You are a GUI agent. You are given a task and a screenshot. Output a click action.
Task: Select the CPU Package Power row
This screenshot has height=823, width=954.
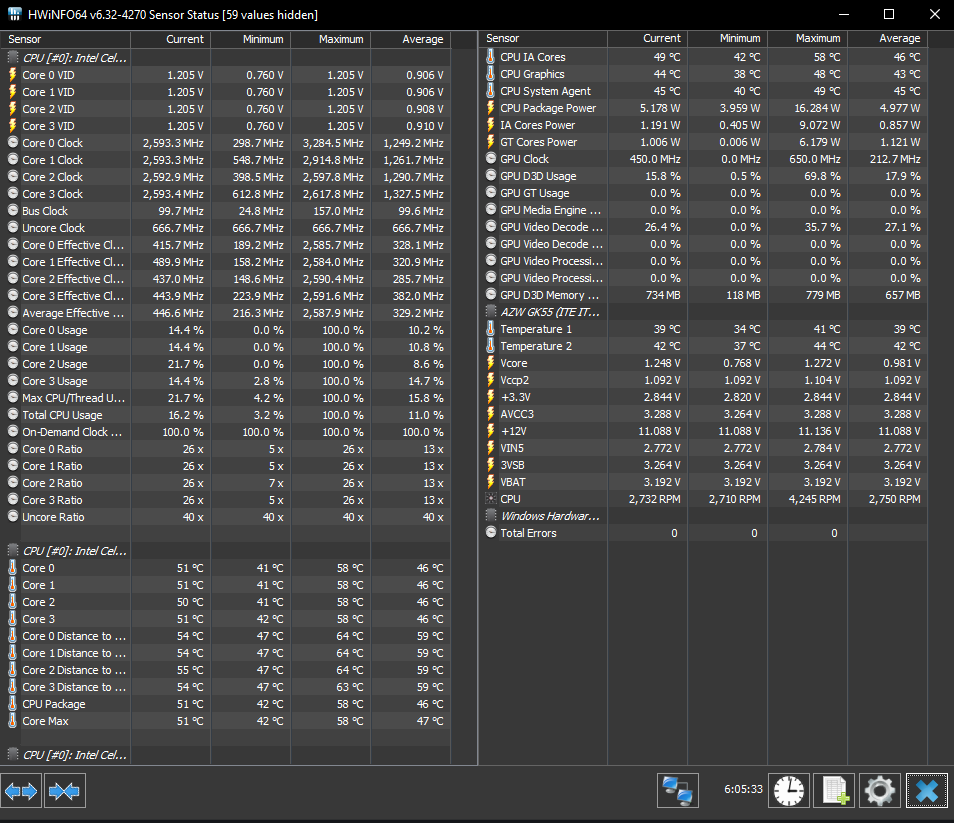[547, 108]
